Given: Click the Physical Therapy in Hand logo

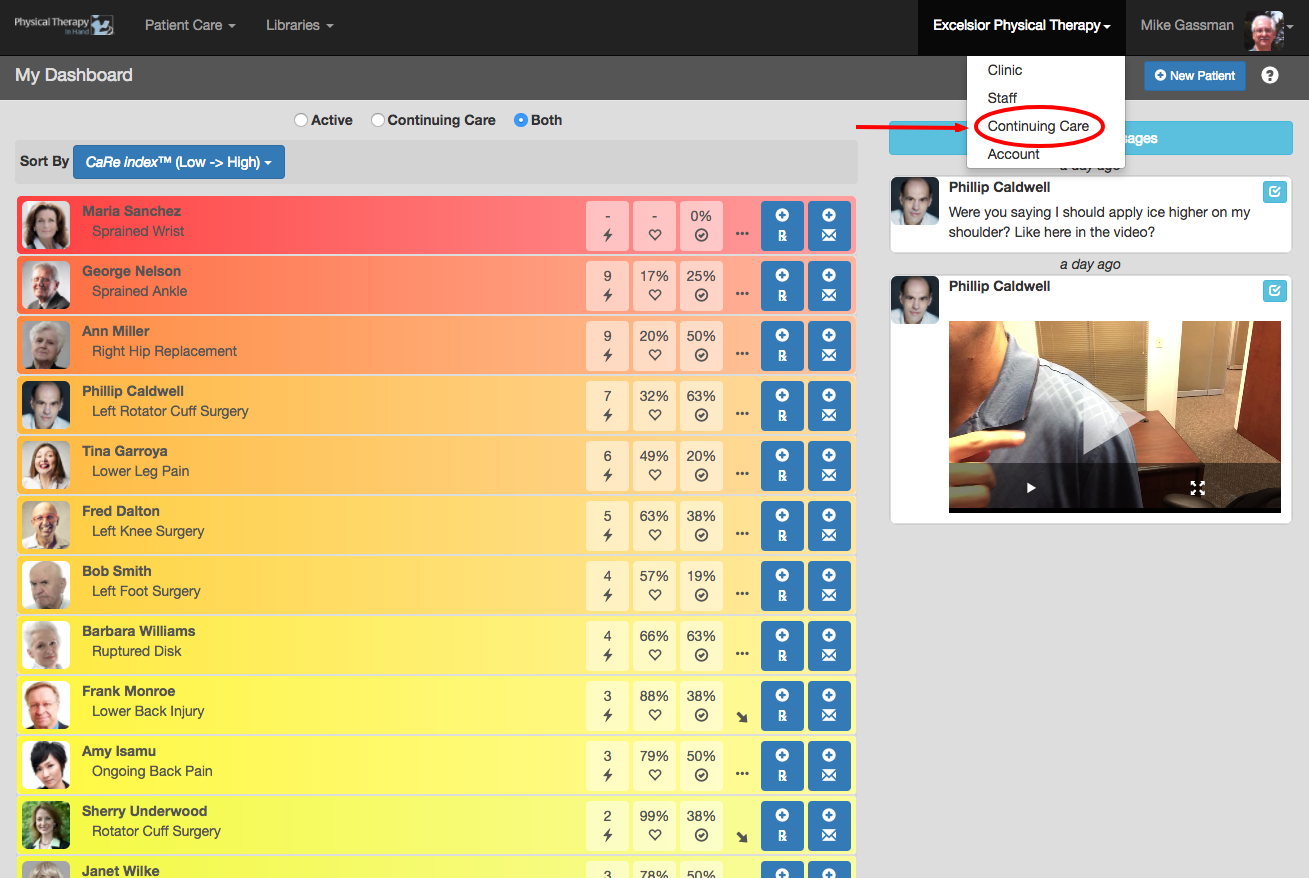Looking at the screenshot, I should pyautogui.click(x=64, y=25).
